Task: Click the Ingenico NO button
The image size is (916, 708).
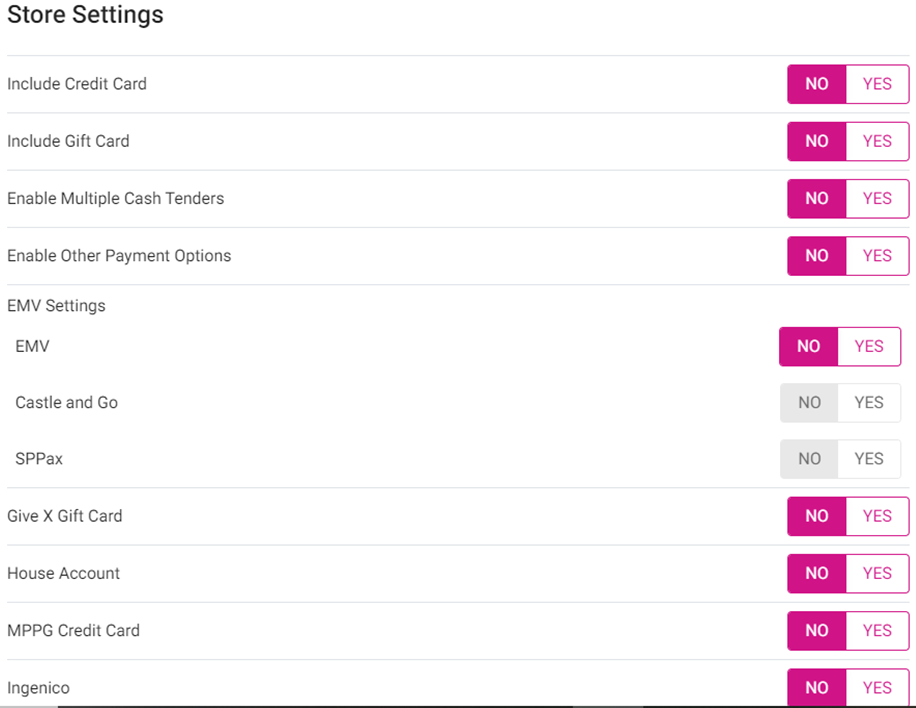Action: (817, 688)
